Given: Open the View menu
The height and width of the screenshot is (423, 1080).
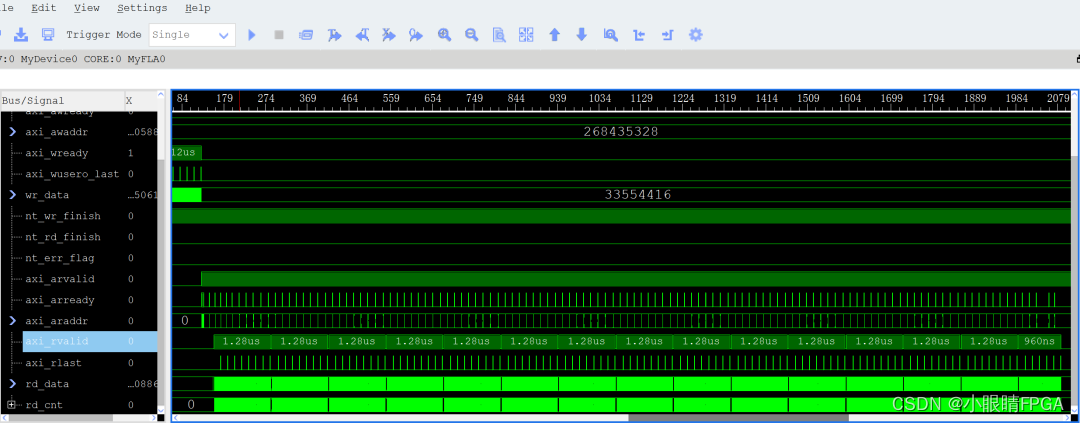Looking at the screenshot, I should (87, 8).
